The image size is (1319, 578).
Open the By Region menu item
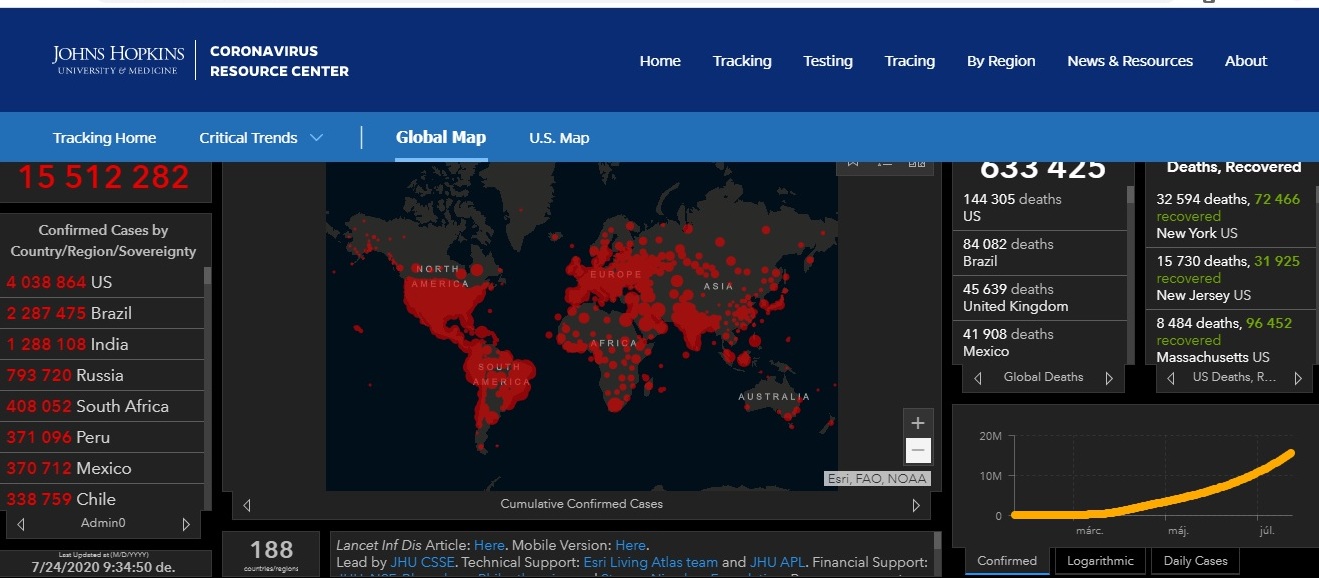click(x=1001, y=61)
